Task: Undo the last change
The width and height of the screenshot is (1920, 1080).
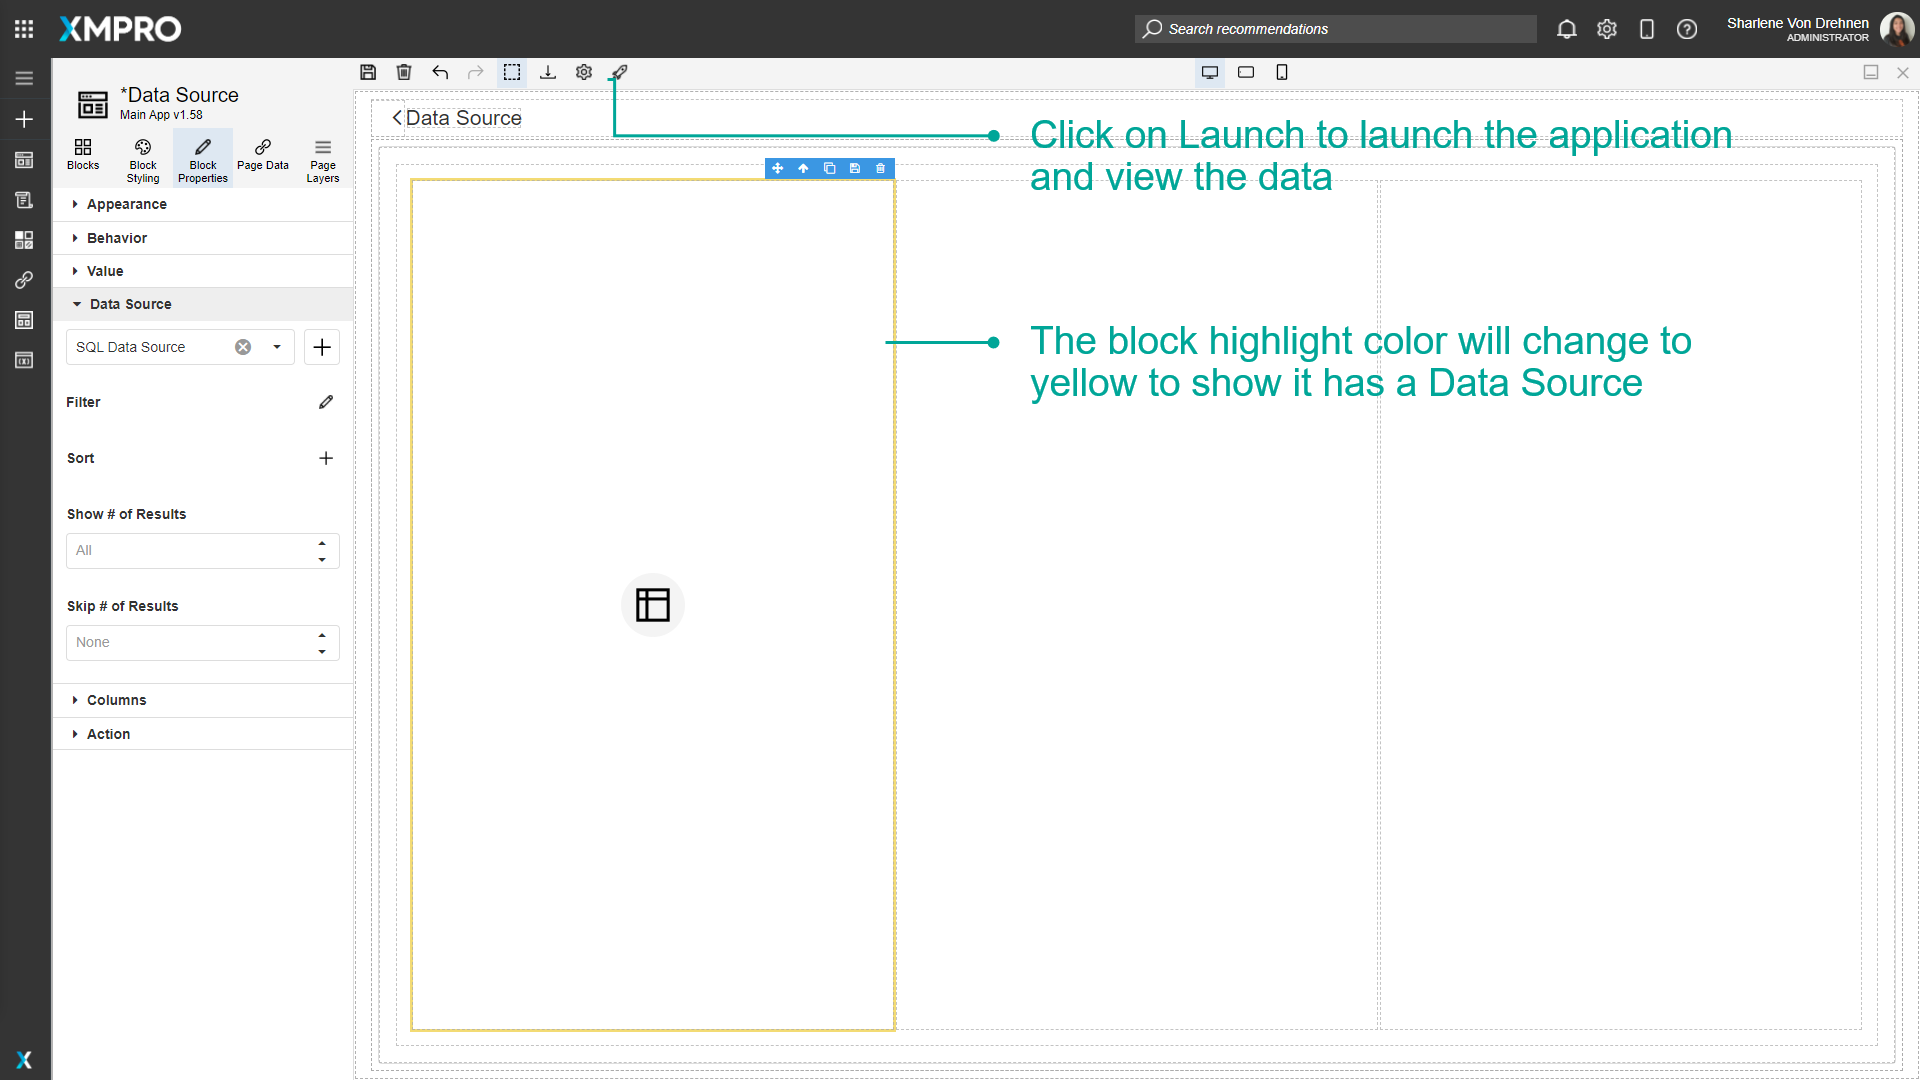Action: click(x=440, y=72)
